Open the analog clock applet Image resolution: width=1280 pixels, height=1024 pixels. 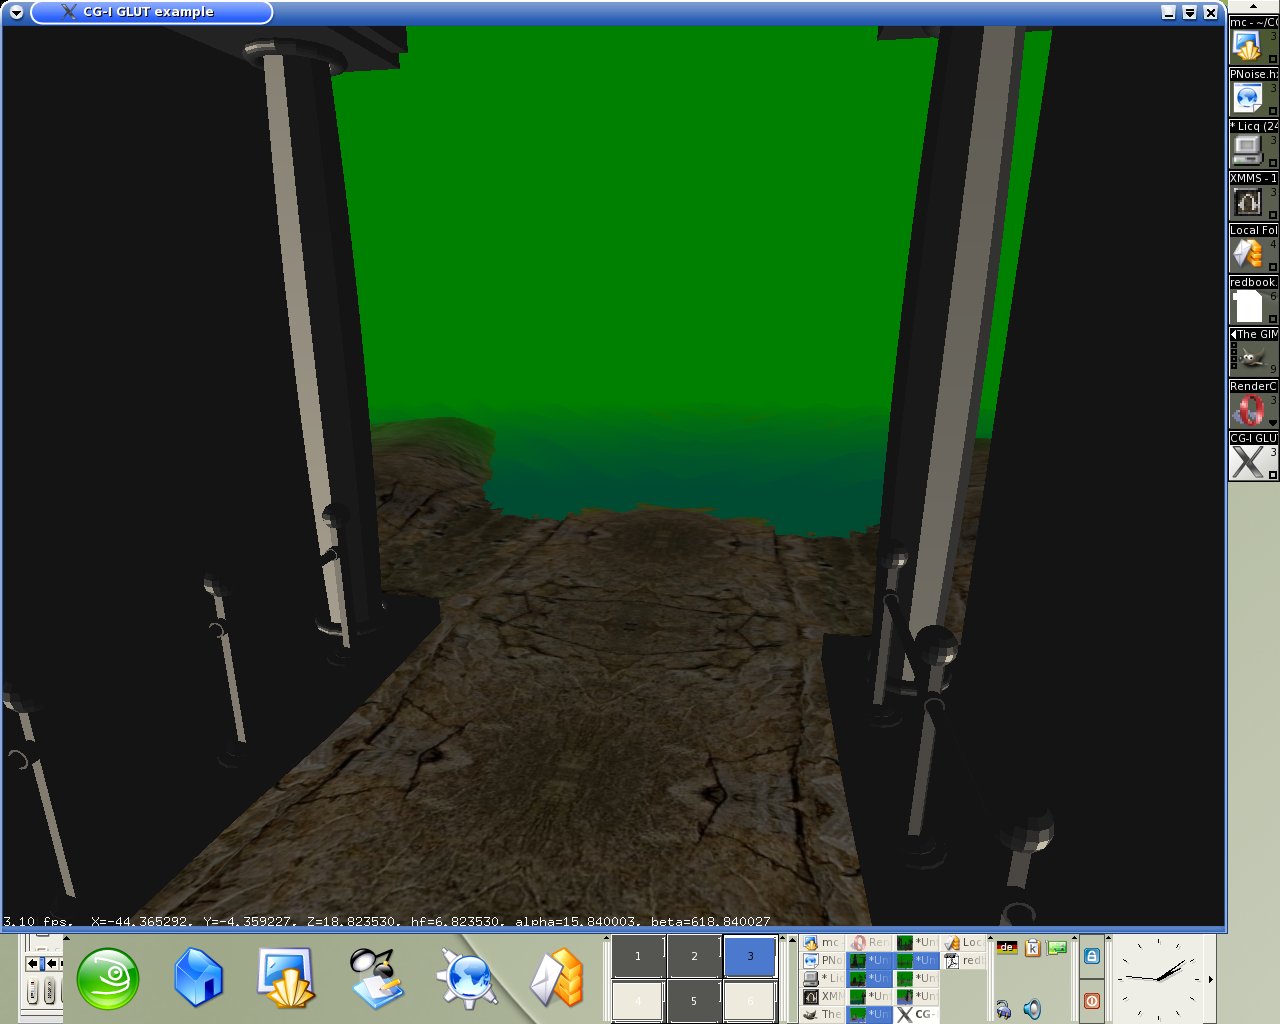pos(1158,979)
